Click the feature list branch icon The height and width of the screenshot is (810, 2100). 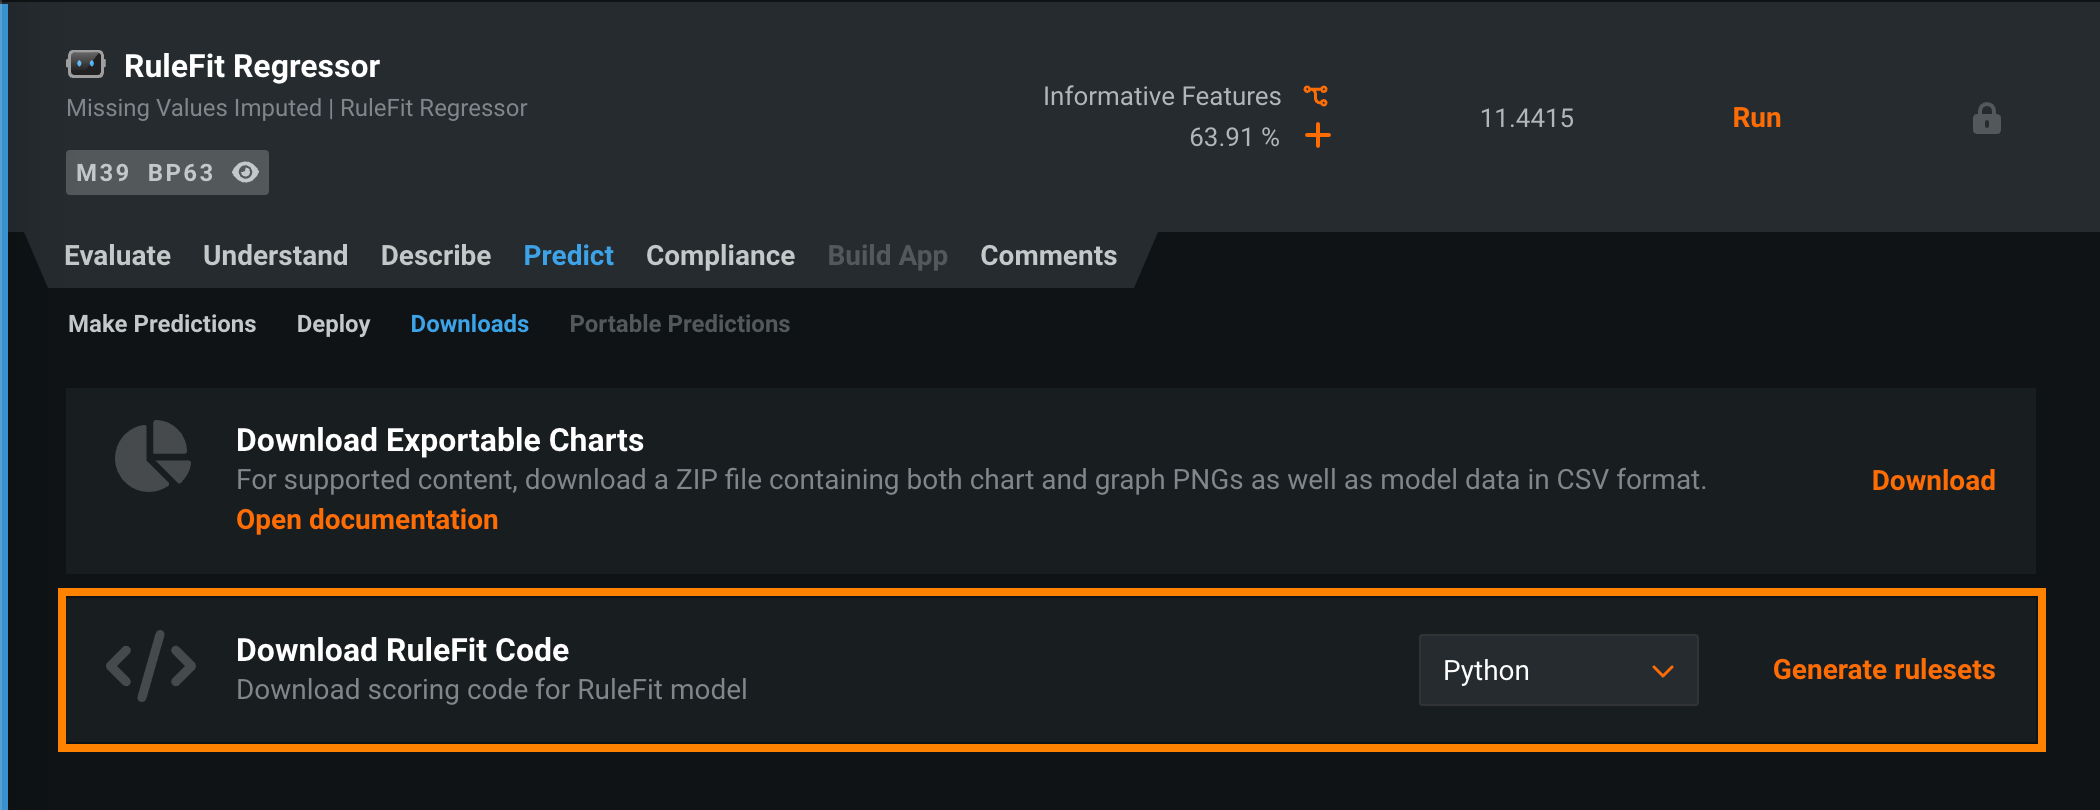(1316, 96)
